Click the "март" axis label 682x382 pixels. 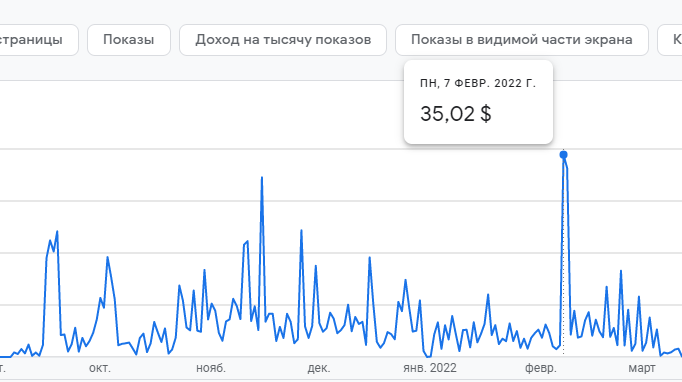[x=642, y=368]
